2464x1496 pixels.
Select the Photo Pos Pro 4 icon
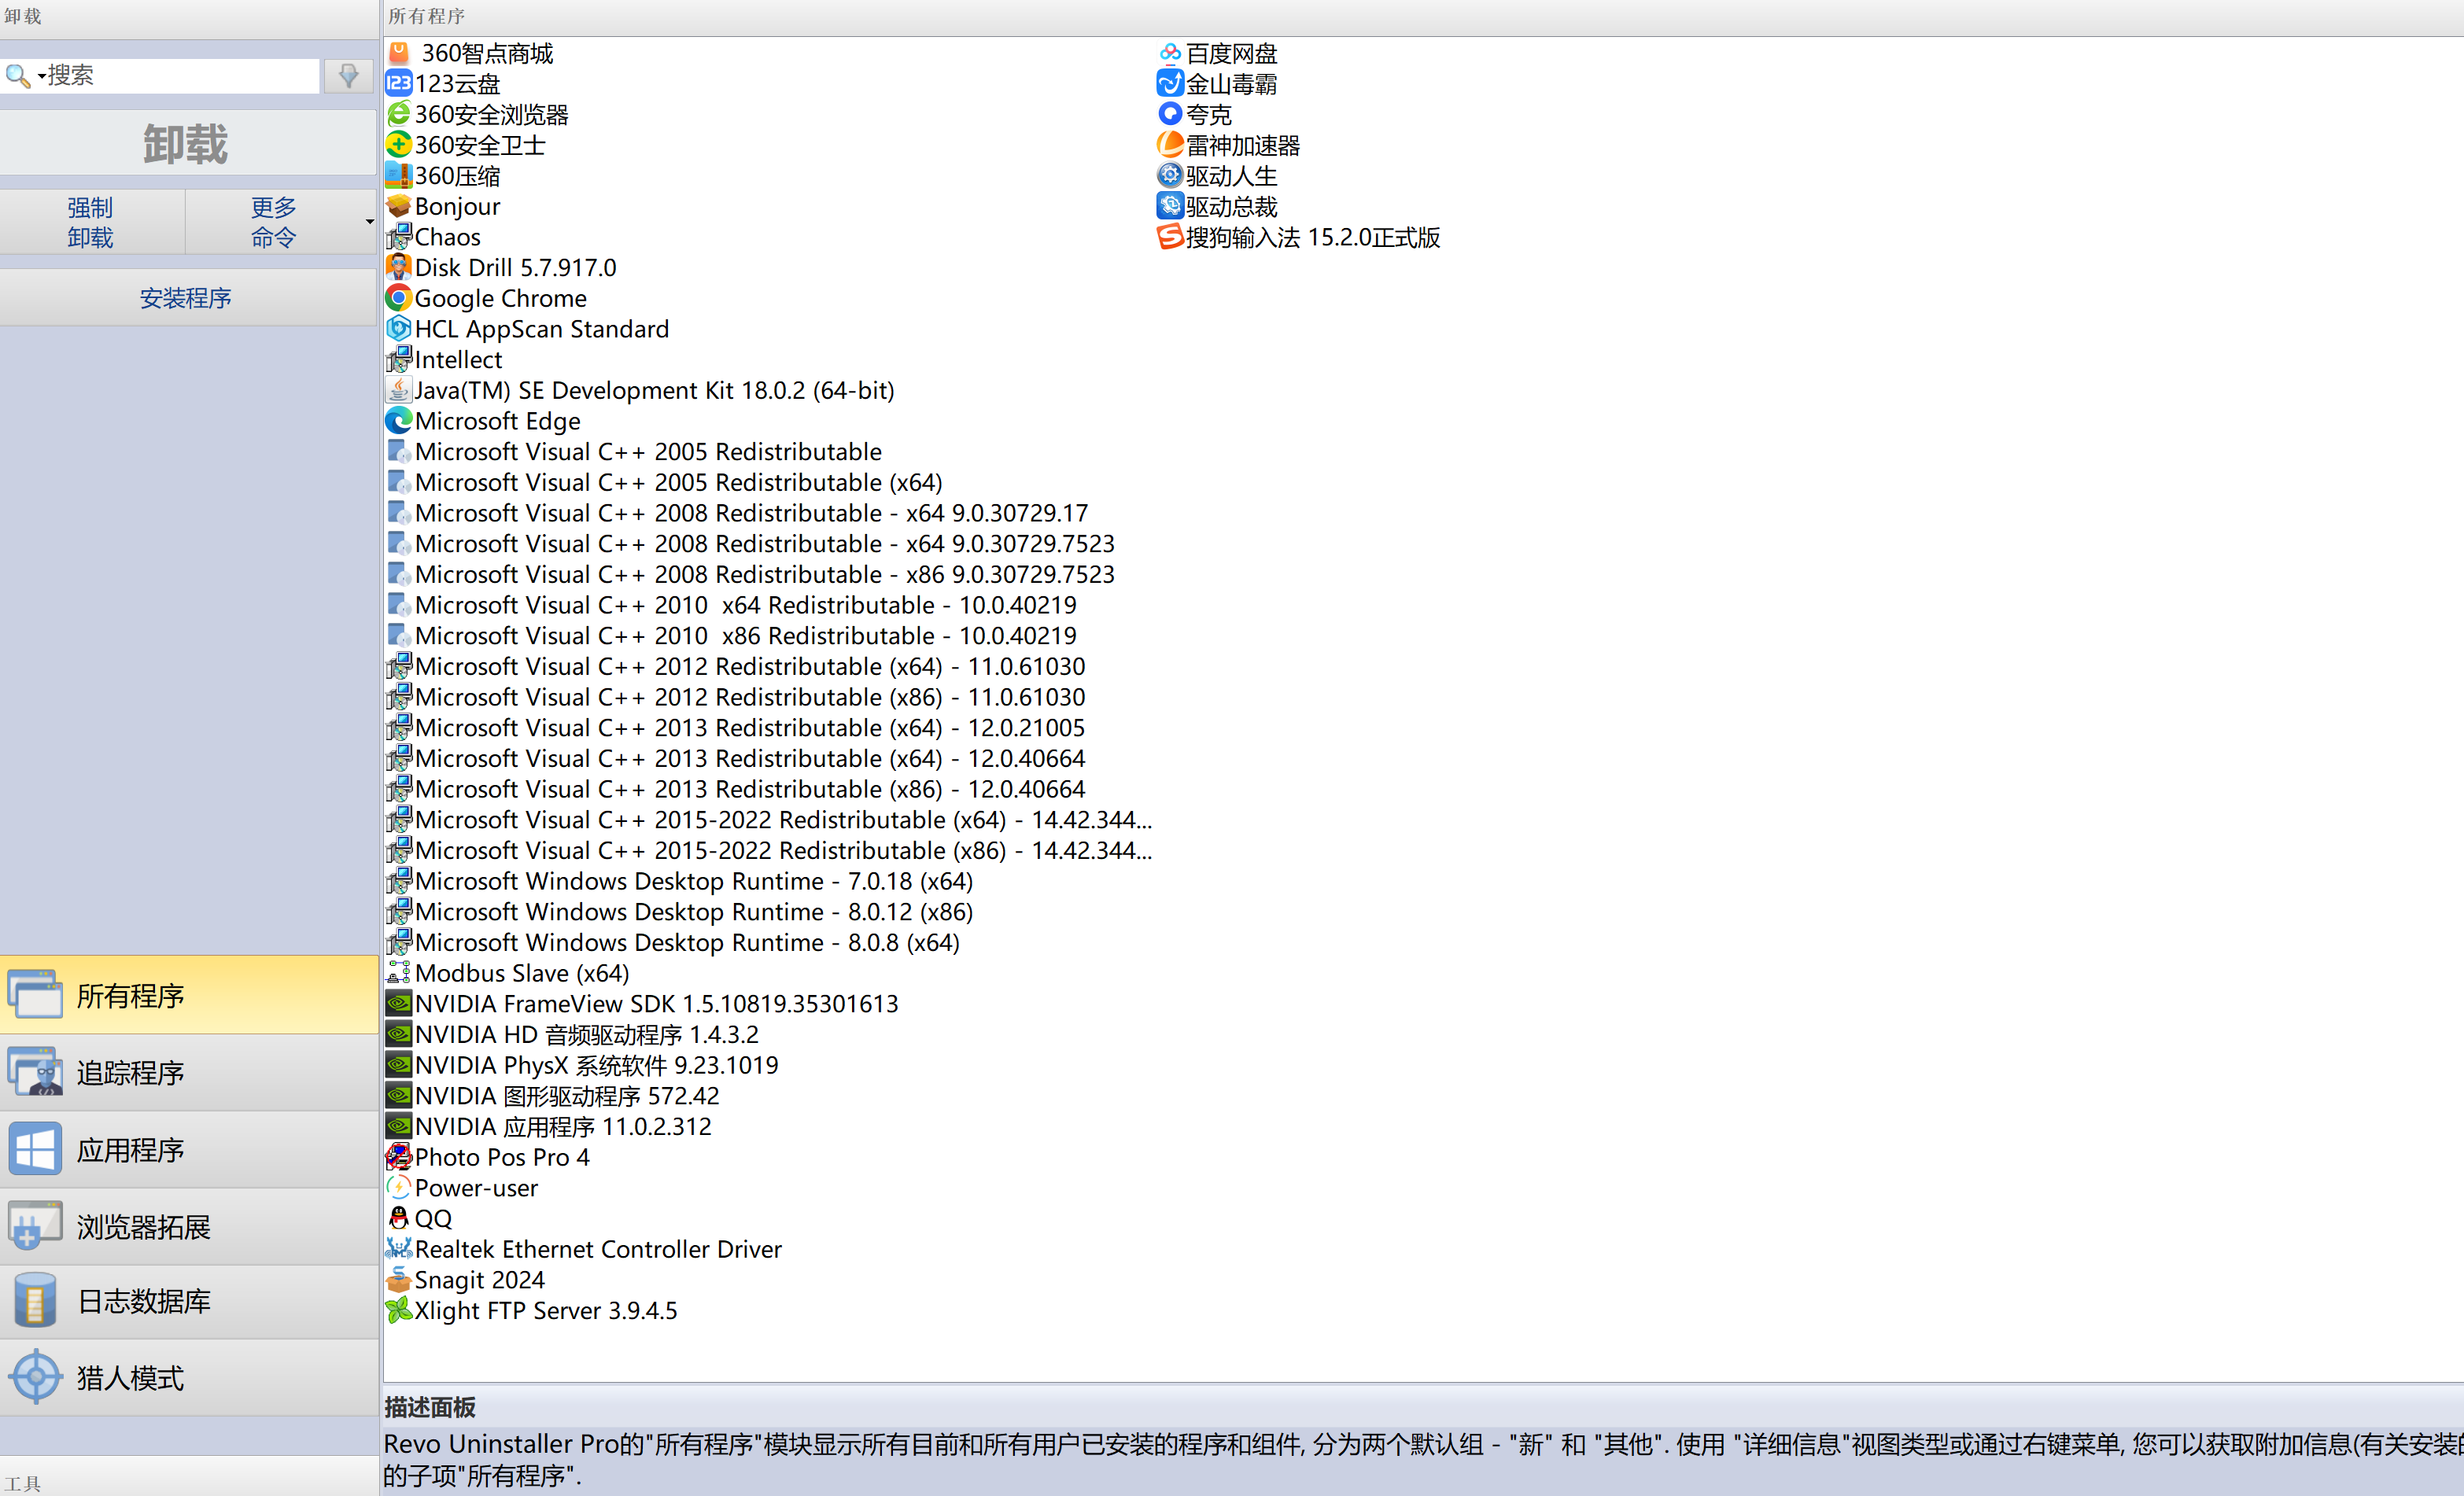coord(398,1157)
